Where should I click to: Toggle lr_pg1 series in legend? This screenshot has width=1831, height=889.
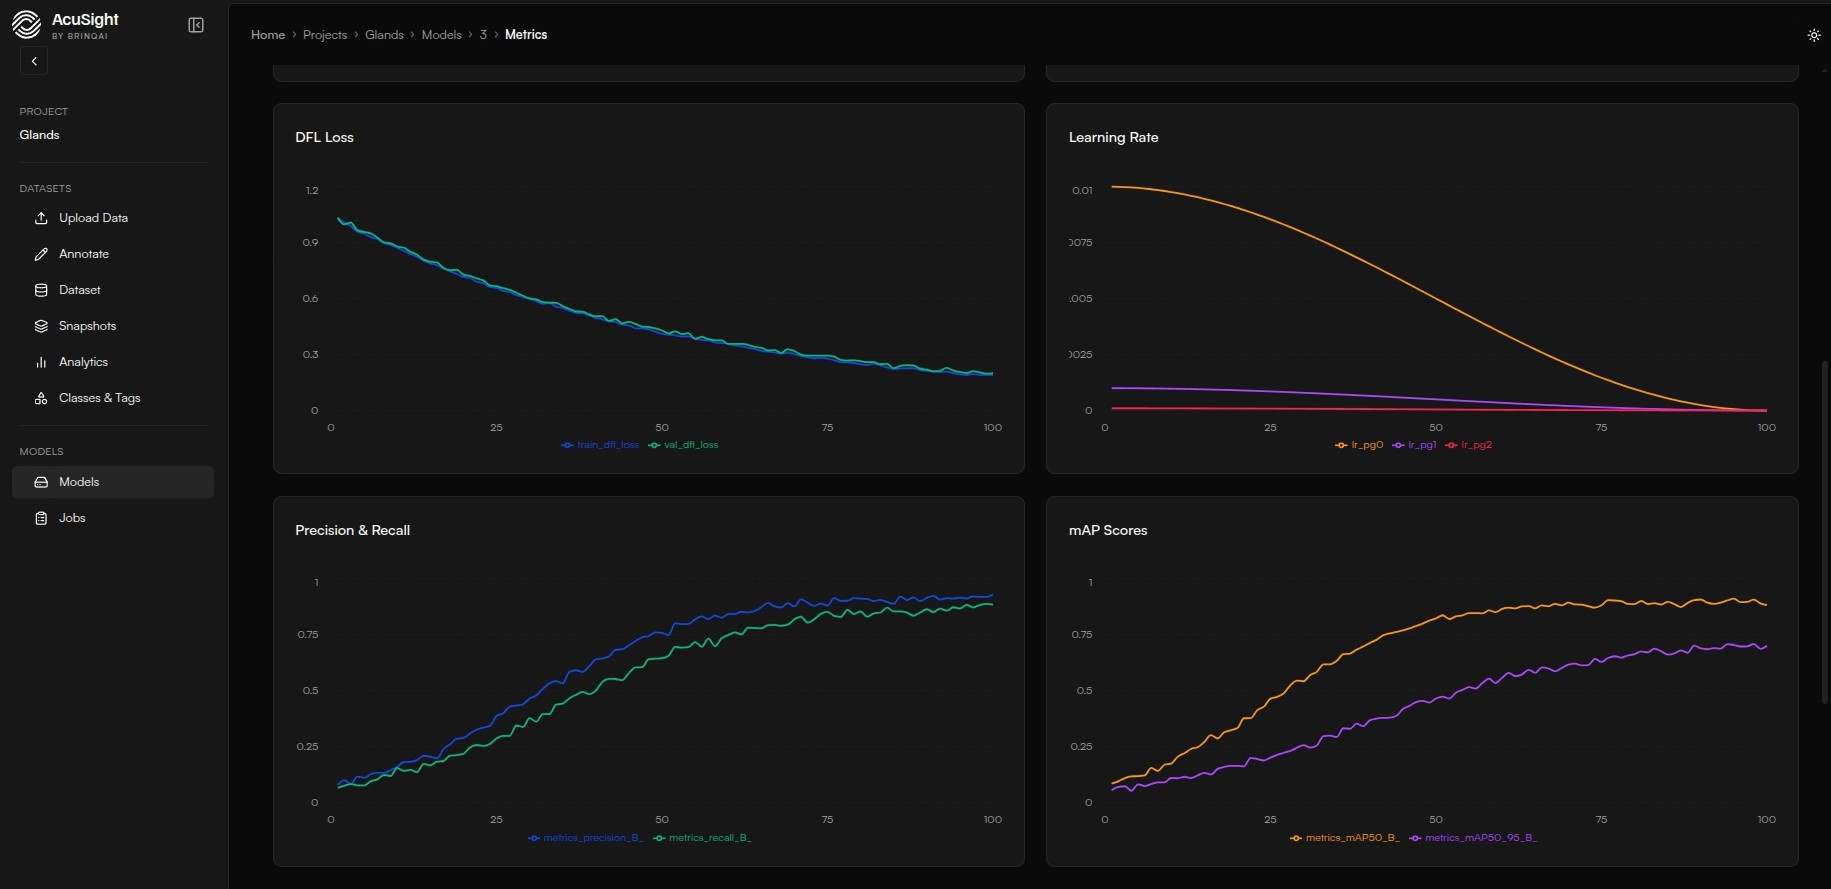[1414, 445]
